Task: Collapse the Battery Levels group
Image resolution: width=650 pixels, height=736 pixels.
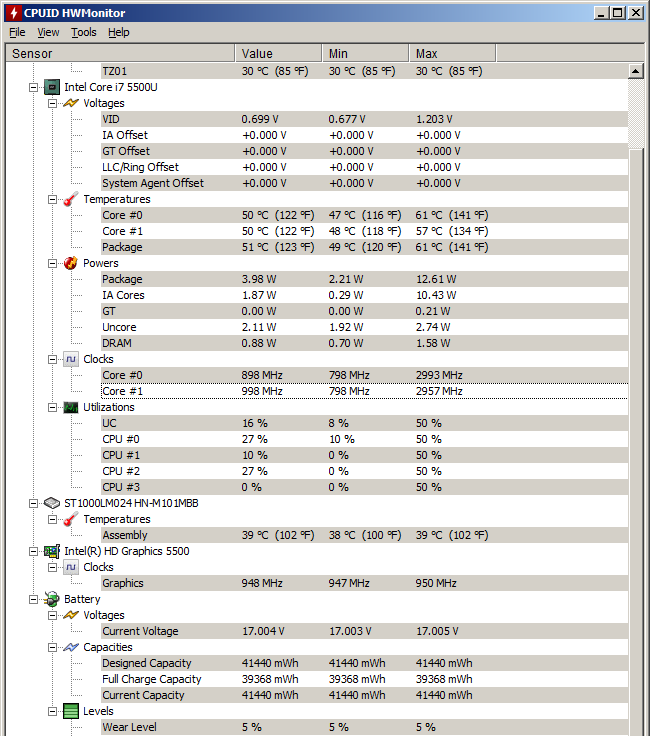Action: (x=53, y=712)
